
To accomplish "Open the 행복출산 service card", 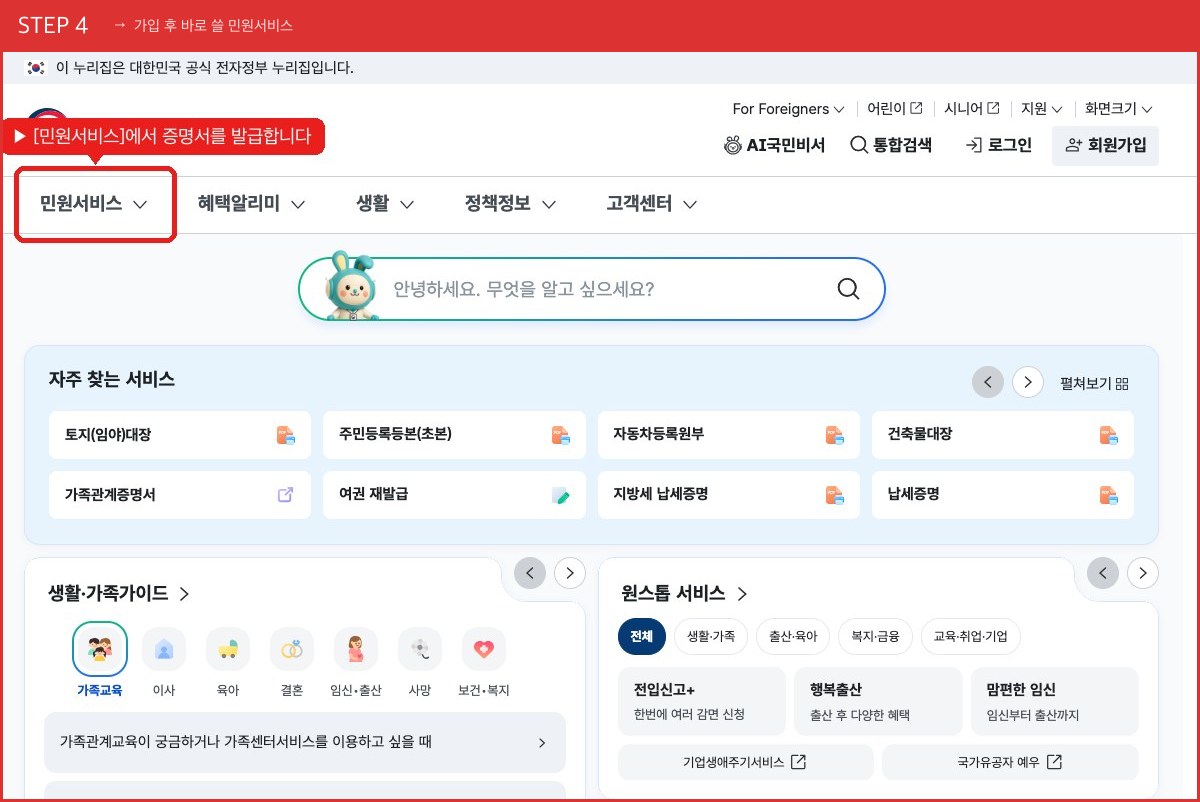I will pyautogui.click(x=878, y=701).
